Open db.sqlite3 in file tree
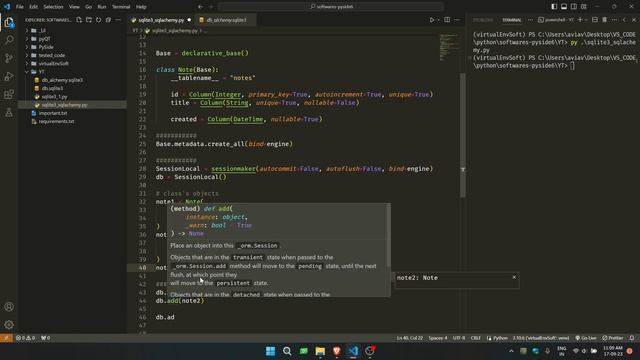The image size is (640, 360). tap(72, 88)
